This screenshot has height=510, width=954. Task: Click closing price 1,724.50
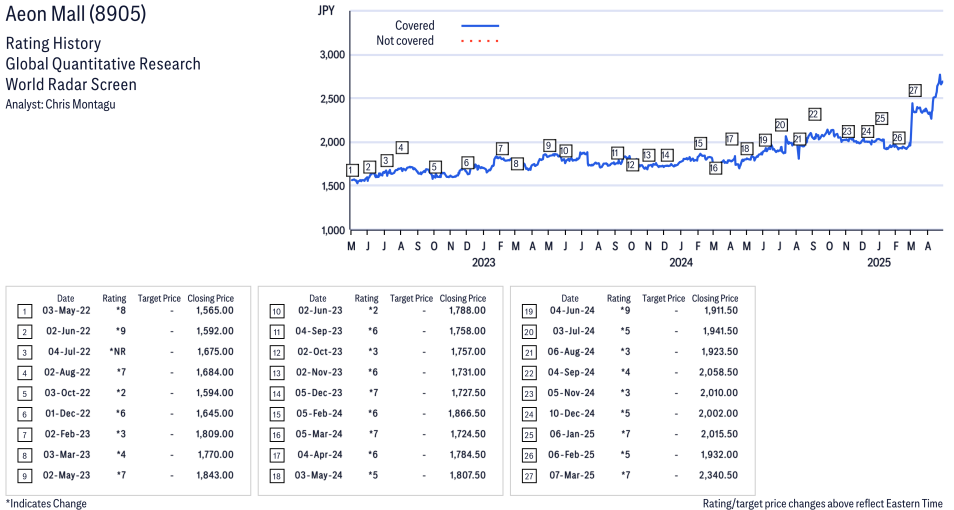(x=467, y=435)
